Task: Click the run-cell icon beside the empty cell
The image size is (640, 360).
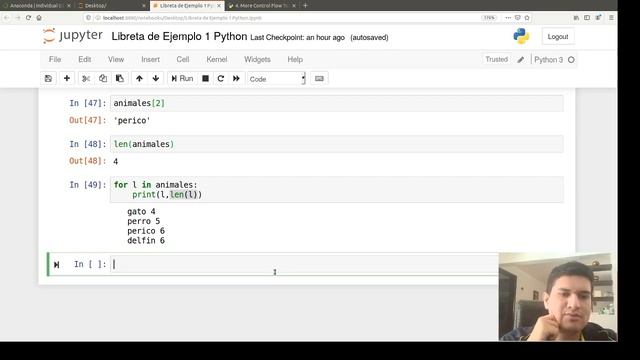Action: [57, 265]
